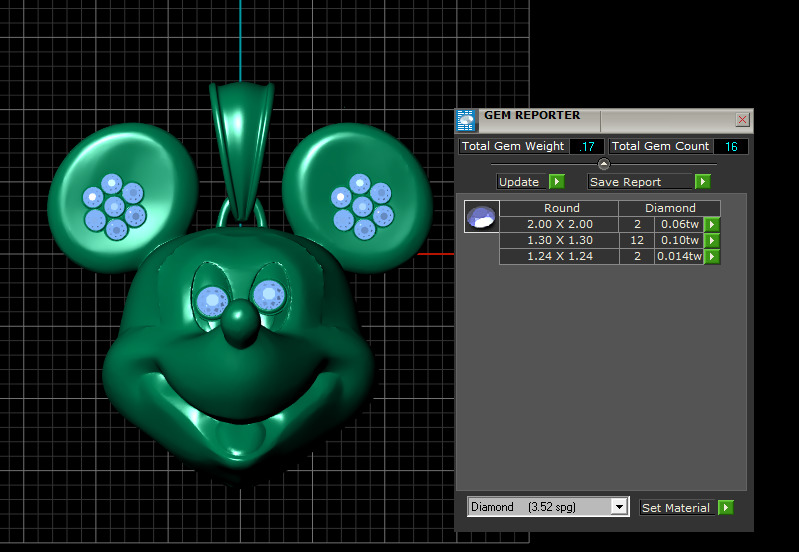This screenshot has height=552, width=799.
Task: Click the green arrow beside Update
Action: point(556,181)
